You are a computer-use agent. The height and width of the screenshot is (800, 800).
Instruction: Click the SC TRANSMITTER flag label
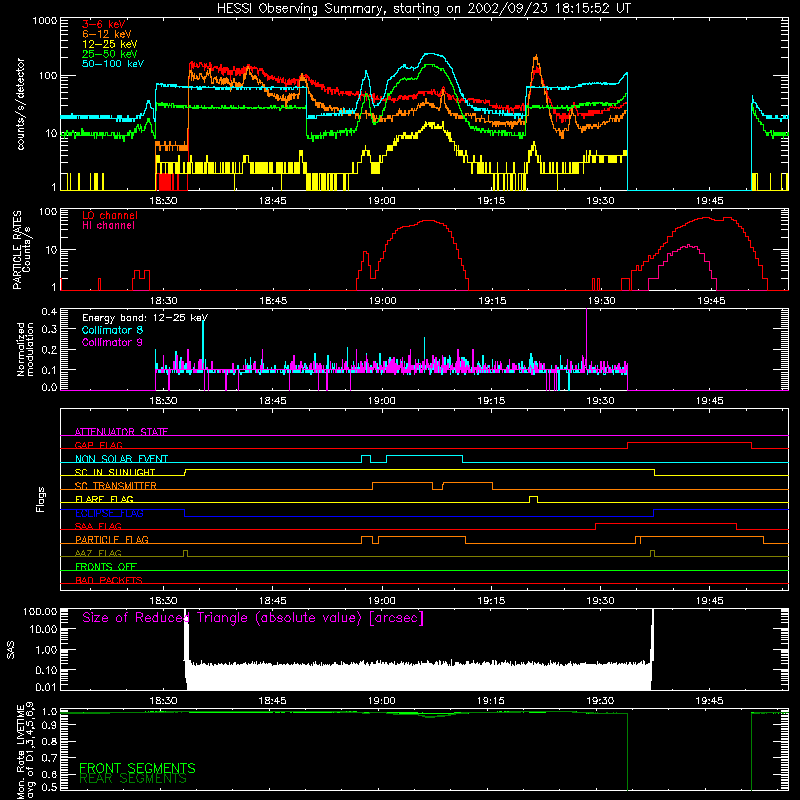point(116,486)
